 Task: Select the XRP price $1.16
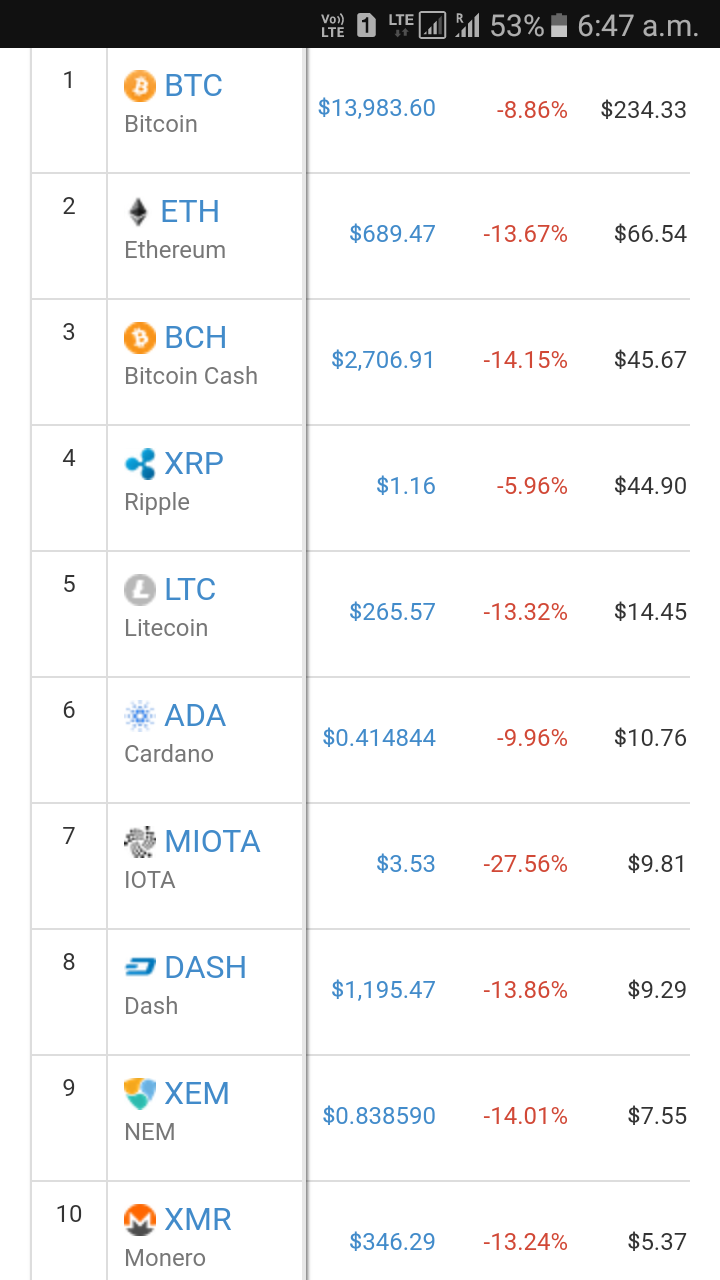[406, 486]
